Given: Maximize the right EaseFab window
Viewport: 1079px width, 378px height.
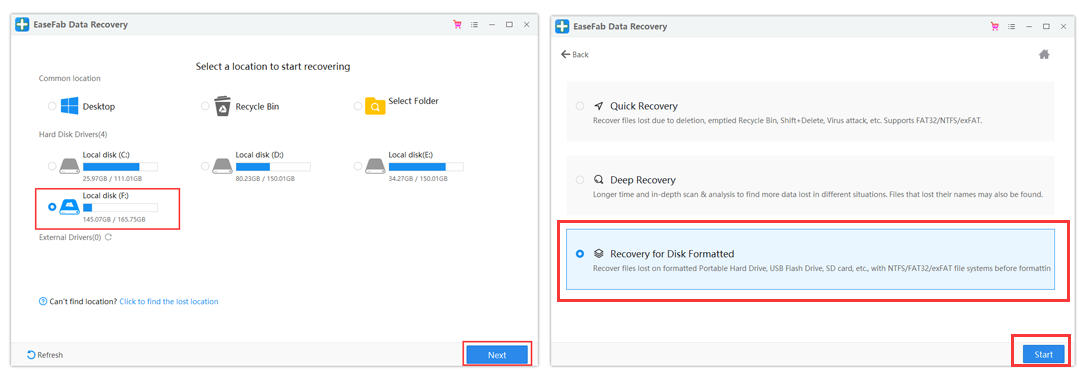Looking at the screenshot, I should 1046,26.
